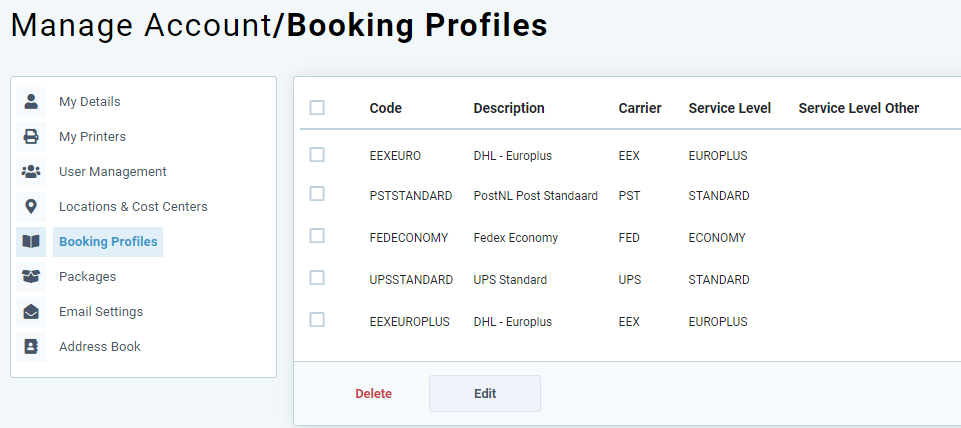961x428 pixels.
Task: Click the red Delete link
Action: pos(374,394)
